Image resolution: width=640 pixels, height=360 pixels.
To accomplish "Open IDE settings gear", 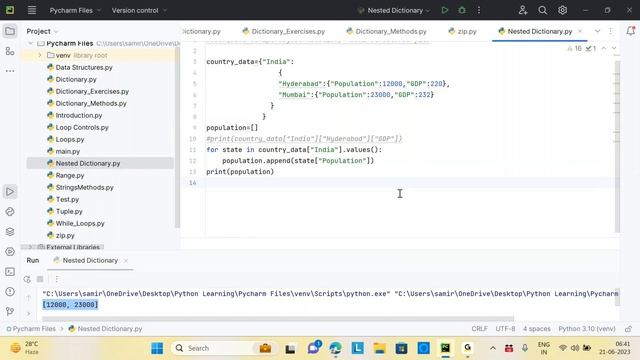I will [x=562, y=10].
